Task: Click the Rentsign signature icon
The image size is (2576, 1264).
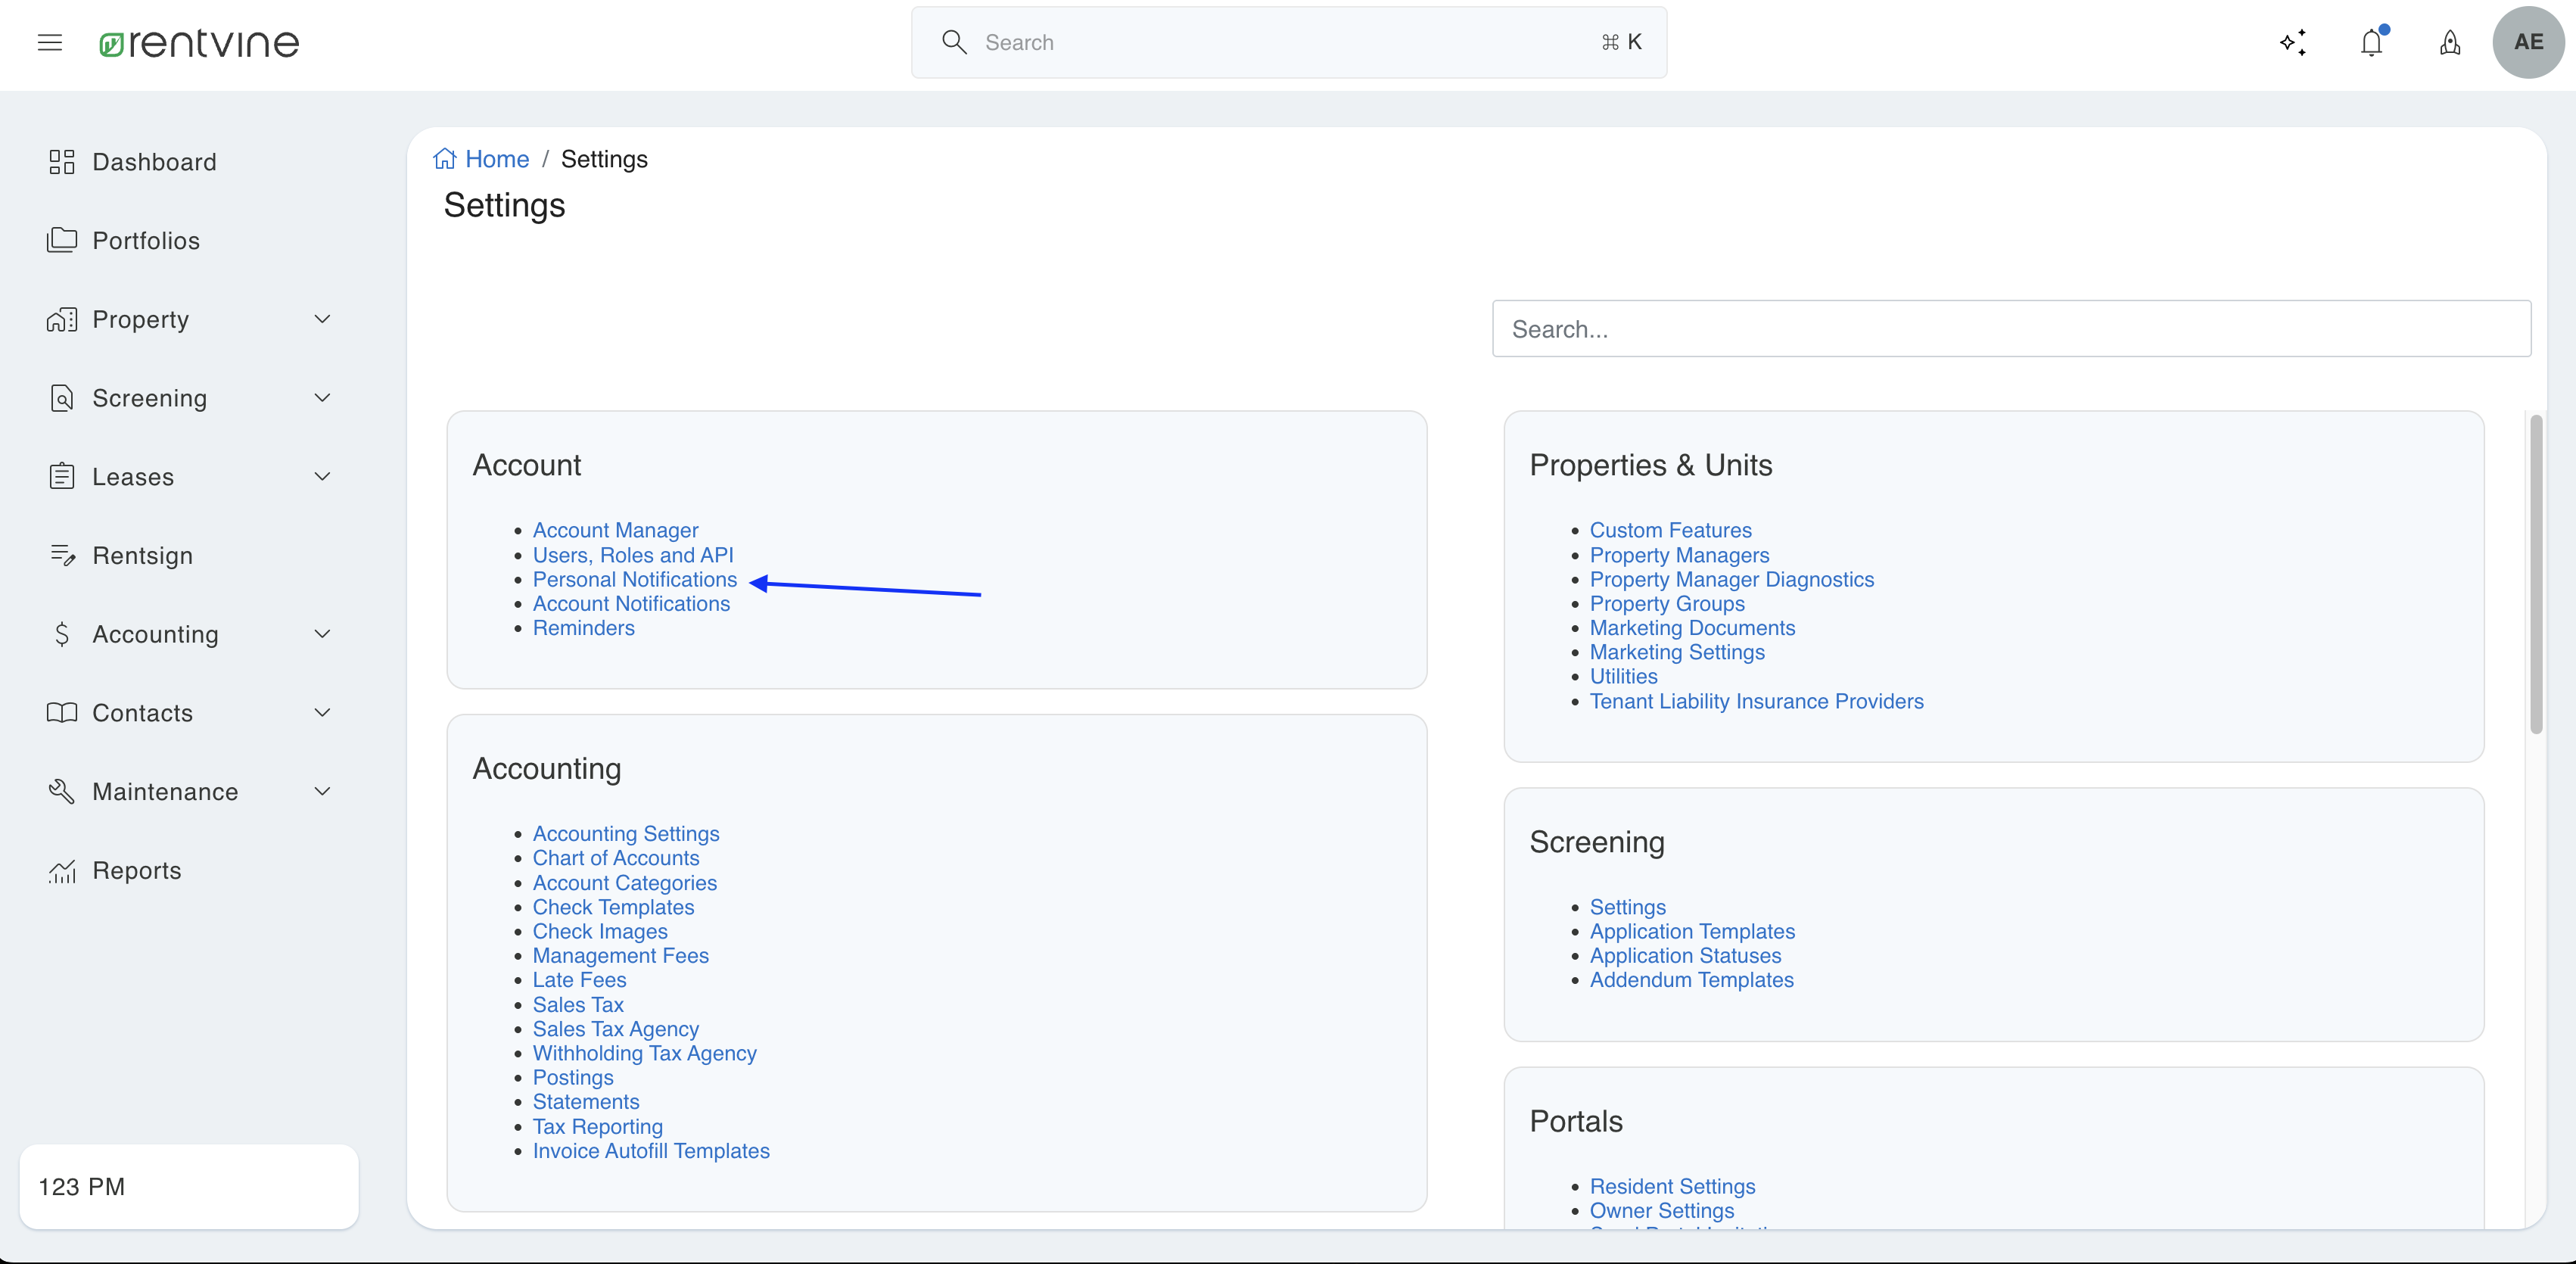Action: pyautogui.click(x=62, y=555)
